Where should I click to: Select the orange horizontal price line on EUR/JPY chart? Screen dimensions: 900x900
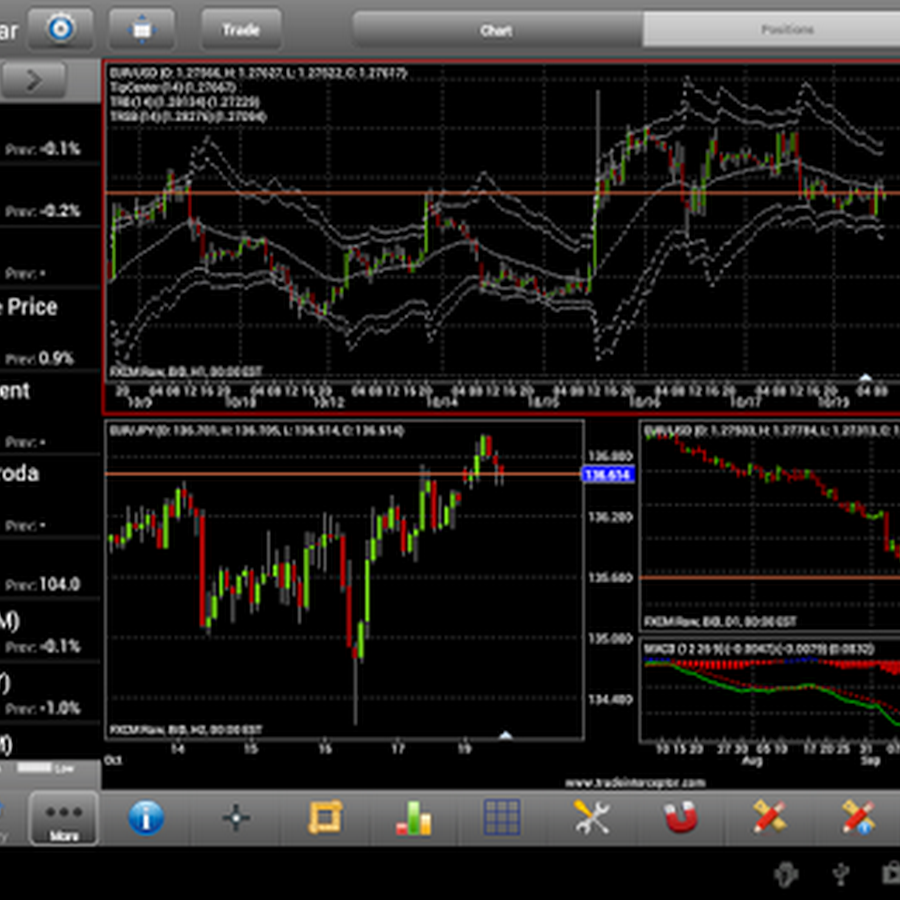(x=300, y=473)
